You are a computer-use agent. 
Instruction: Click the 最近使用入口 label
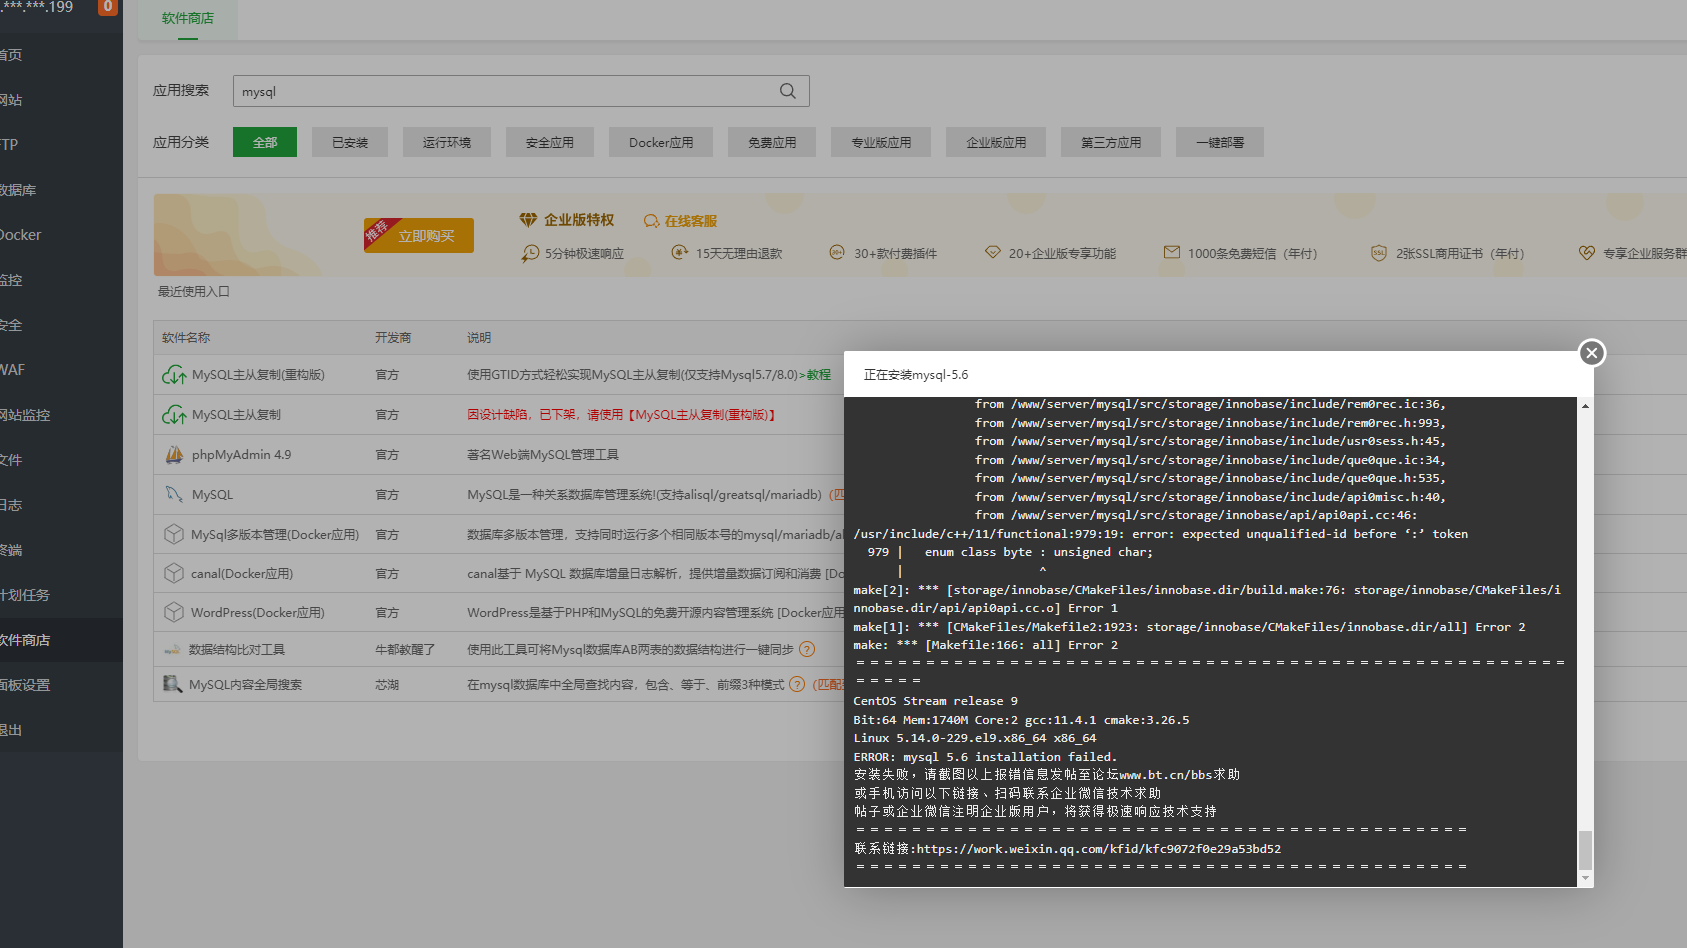click(x=194, y=292)
